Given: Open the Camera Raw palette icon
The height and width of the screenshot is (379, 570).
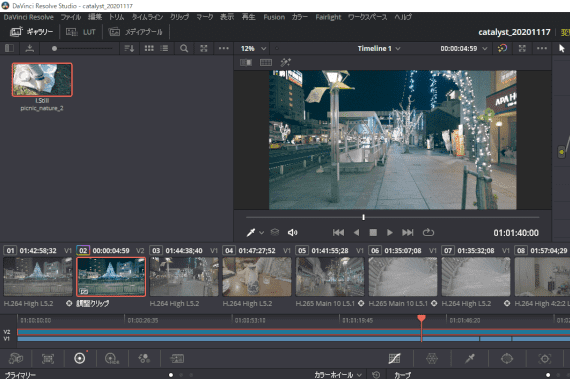Looking at the screenshot, I should [x=16, y=359].
